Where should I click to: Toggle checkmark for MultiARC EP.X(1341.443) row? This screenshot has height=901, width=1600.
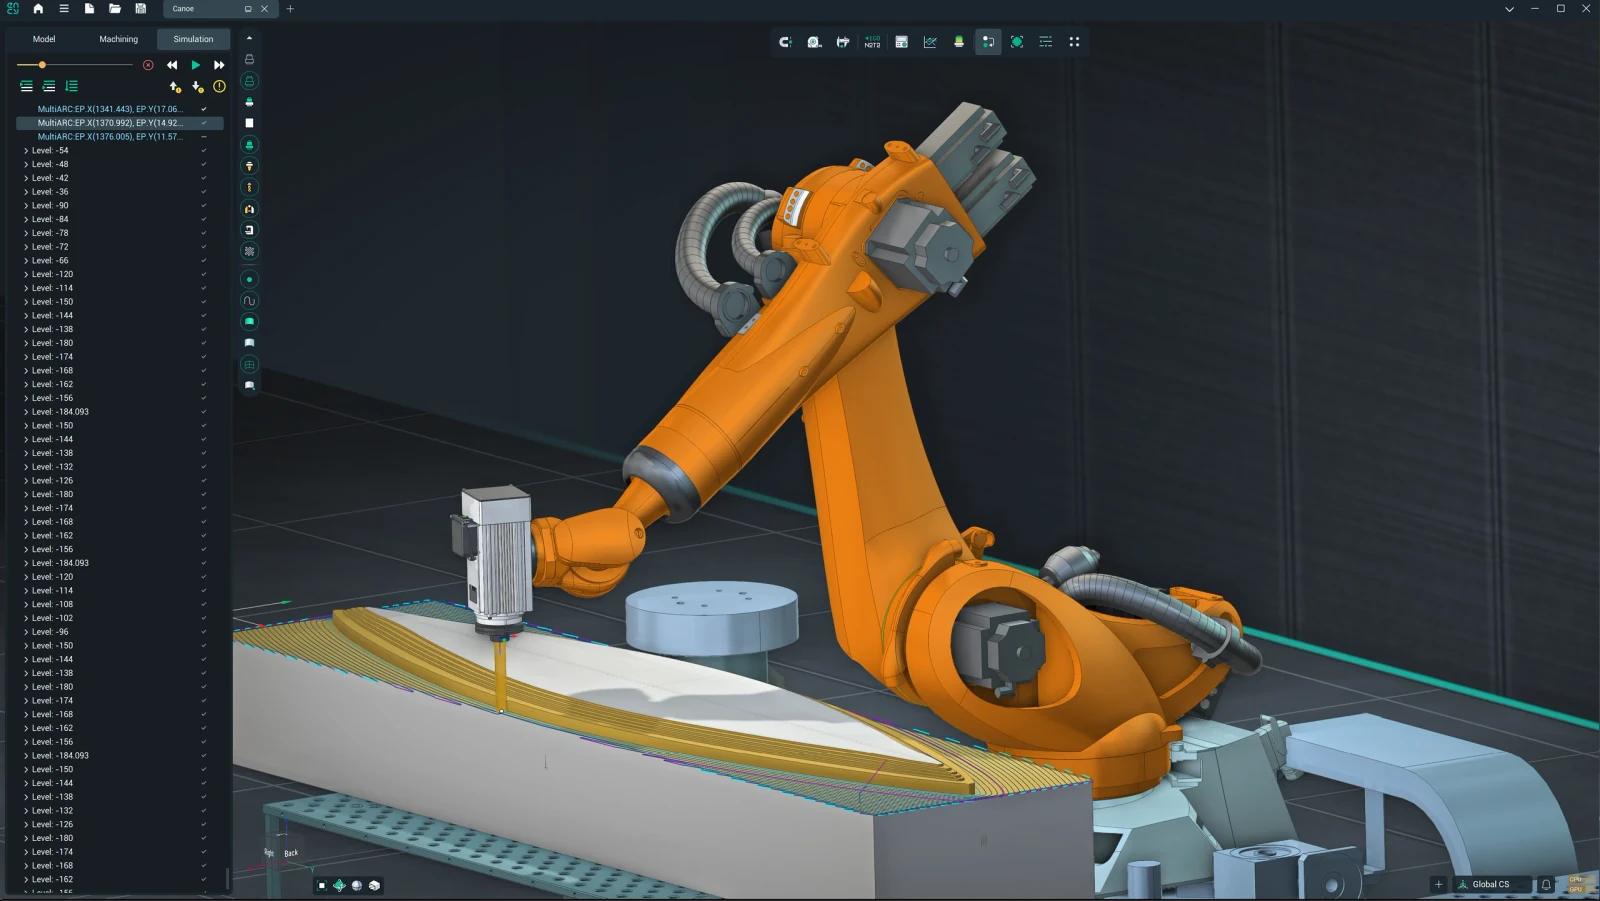(204, 109)
